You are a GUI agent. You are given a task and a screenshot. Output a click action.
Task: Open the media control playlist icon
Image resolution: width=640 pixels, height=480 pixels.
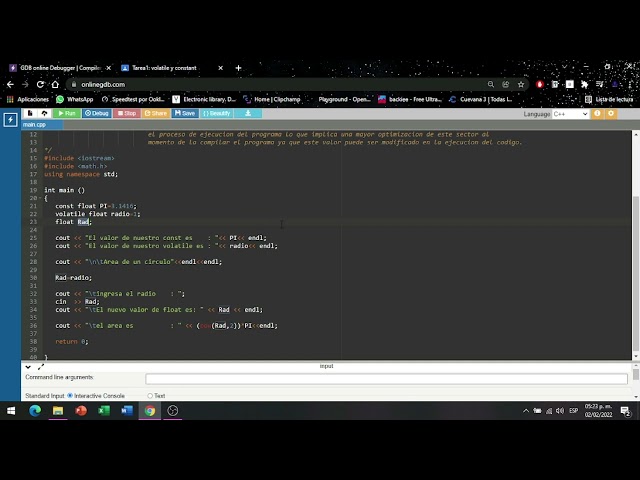pyautogui.click(x=600, y=84)
